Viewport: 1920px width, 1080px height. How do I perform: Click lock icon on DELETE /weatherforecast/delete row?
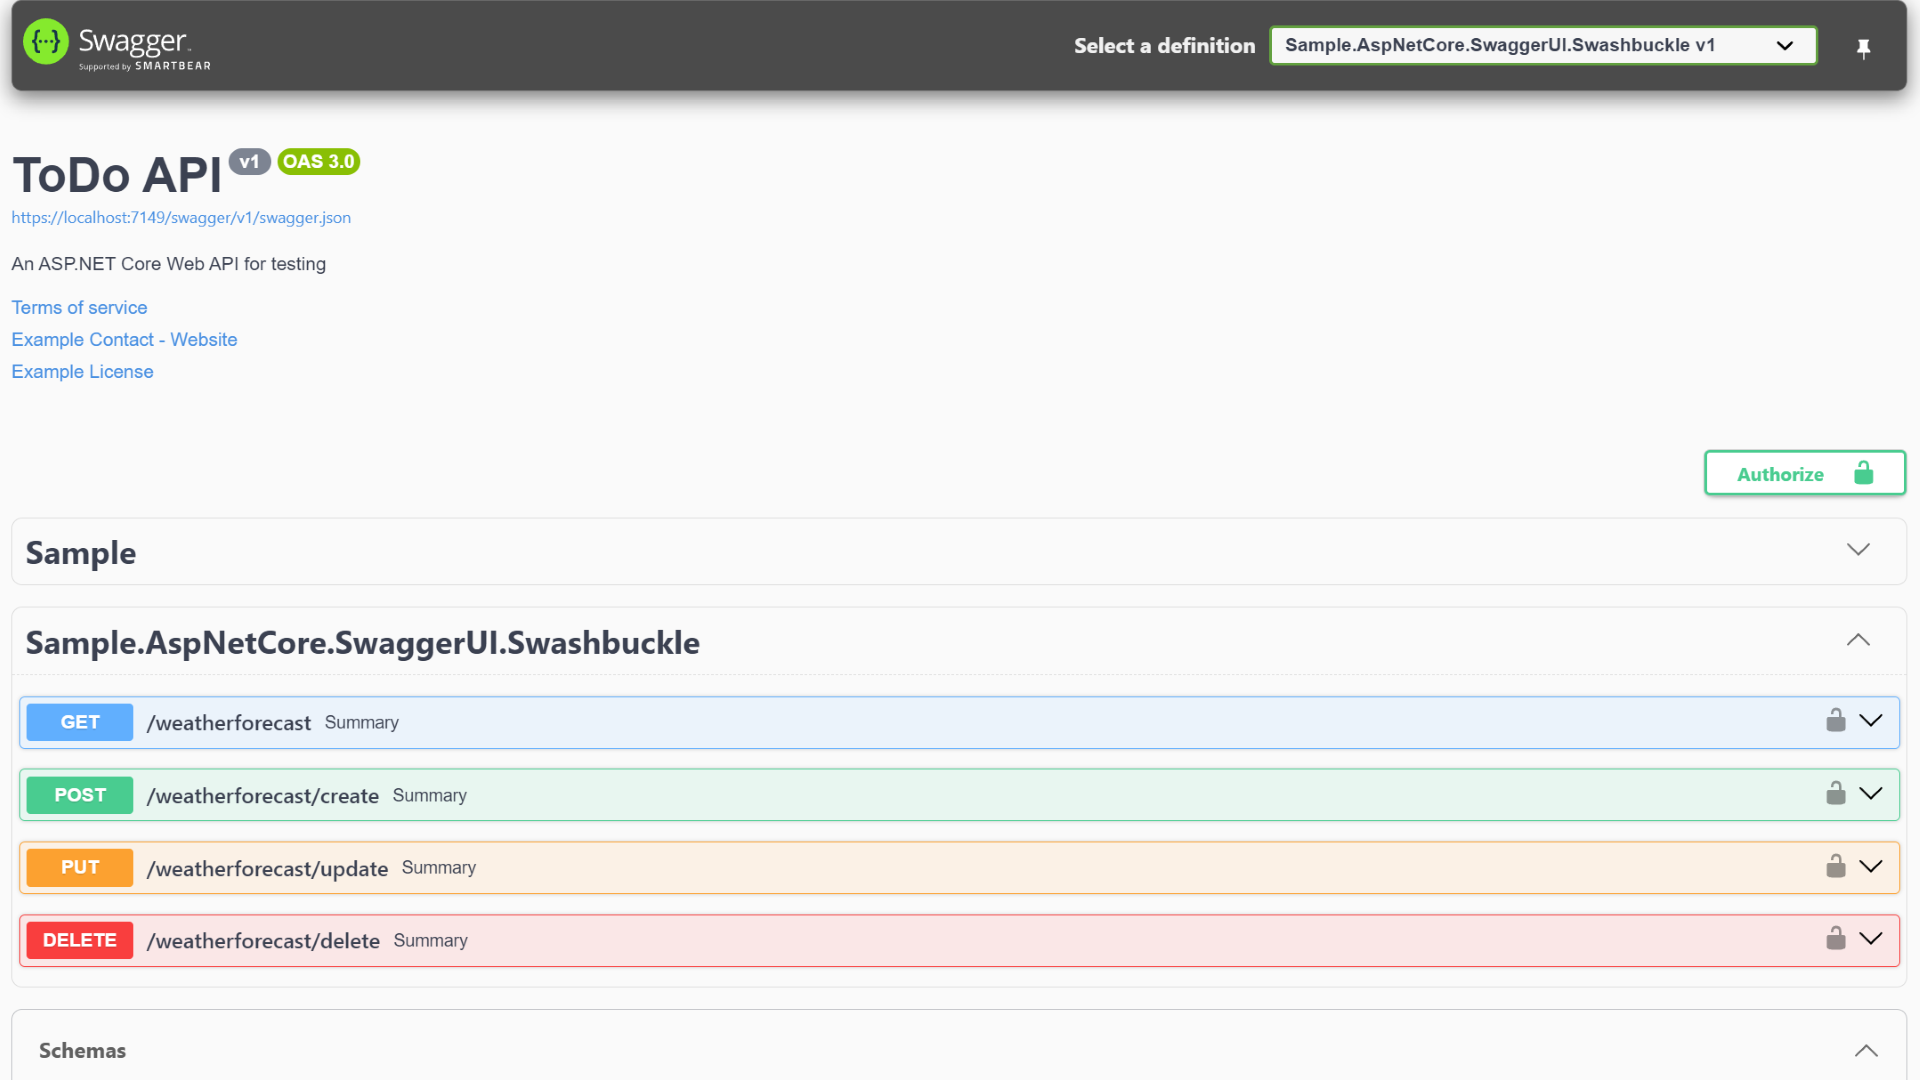pos(1835,939)
